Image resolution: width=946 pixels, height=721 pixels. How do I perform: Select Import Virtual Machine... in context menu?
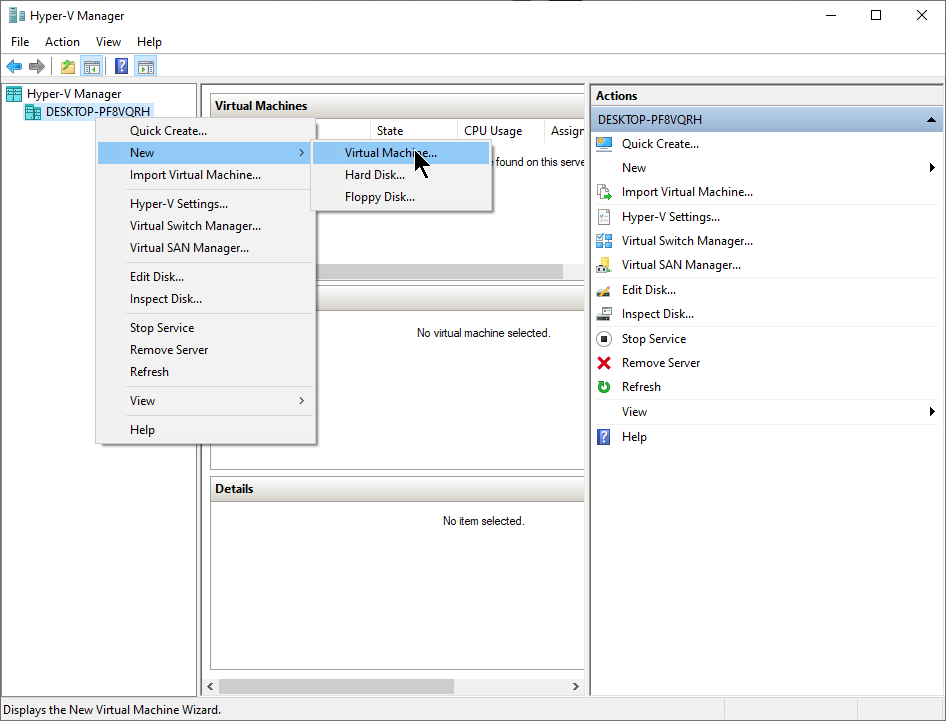pos(206,175)
